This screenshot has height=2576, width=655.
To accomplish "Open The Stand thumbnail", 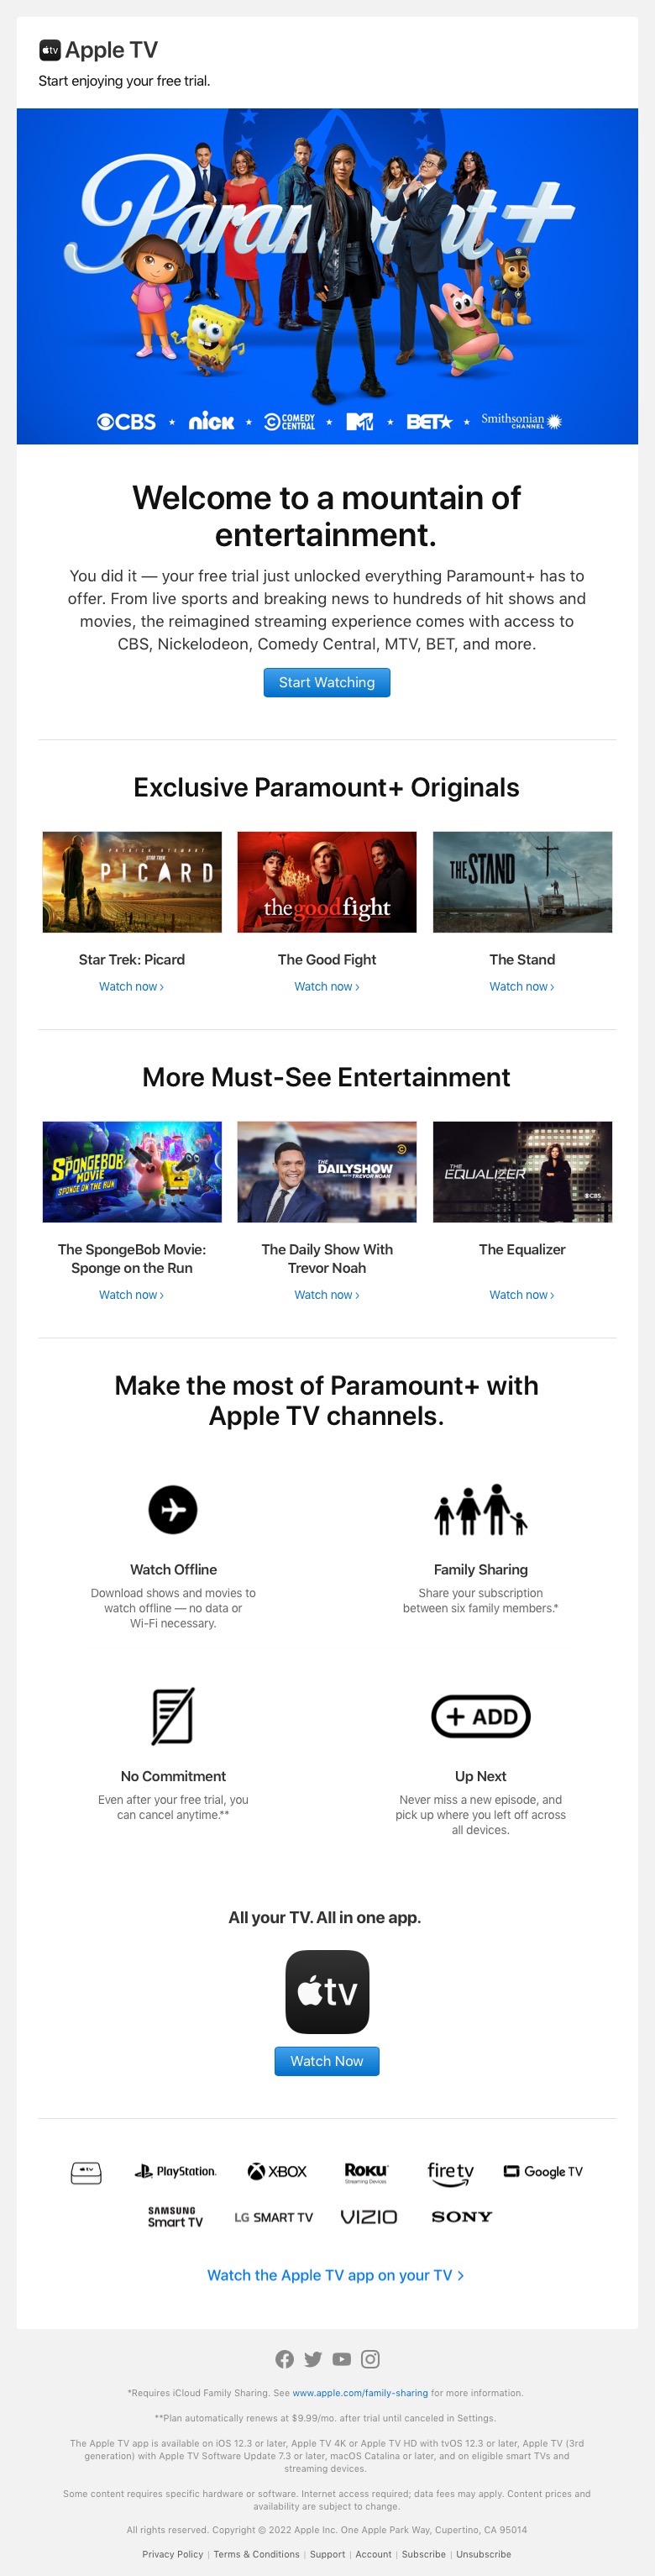I will tap(522, 882).
